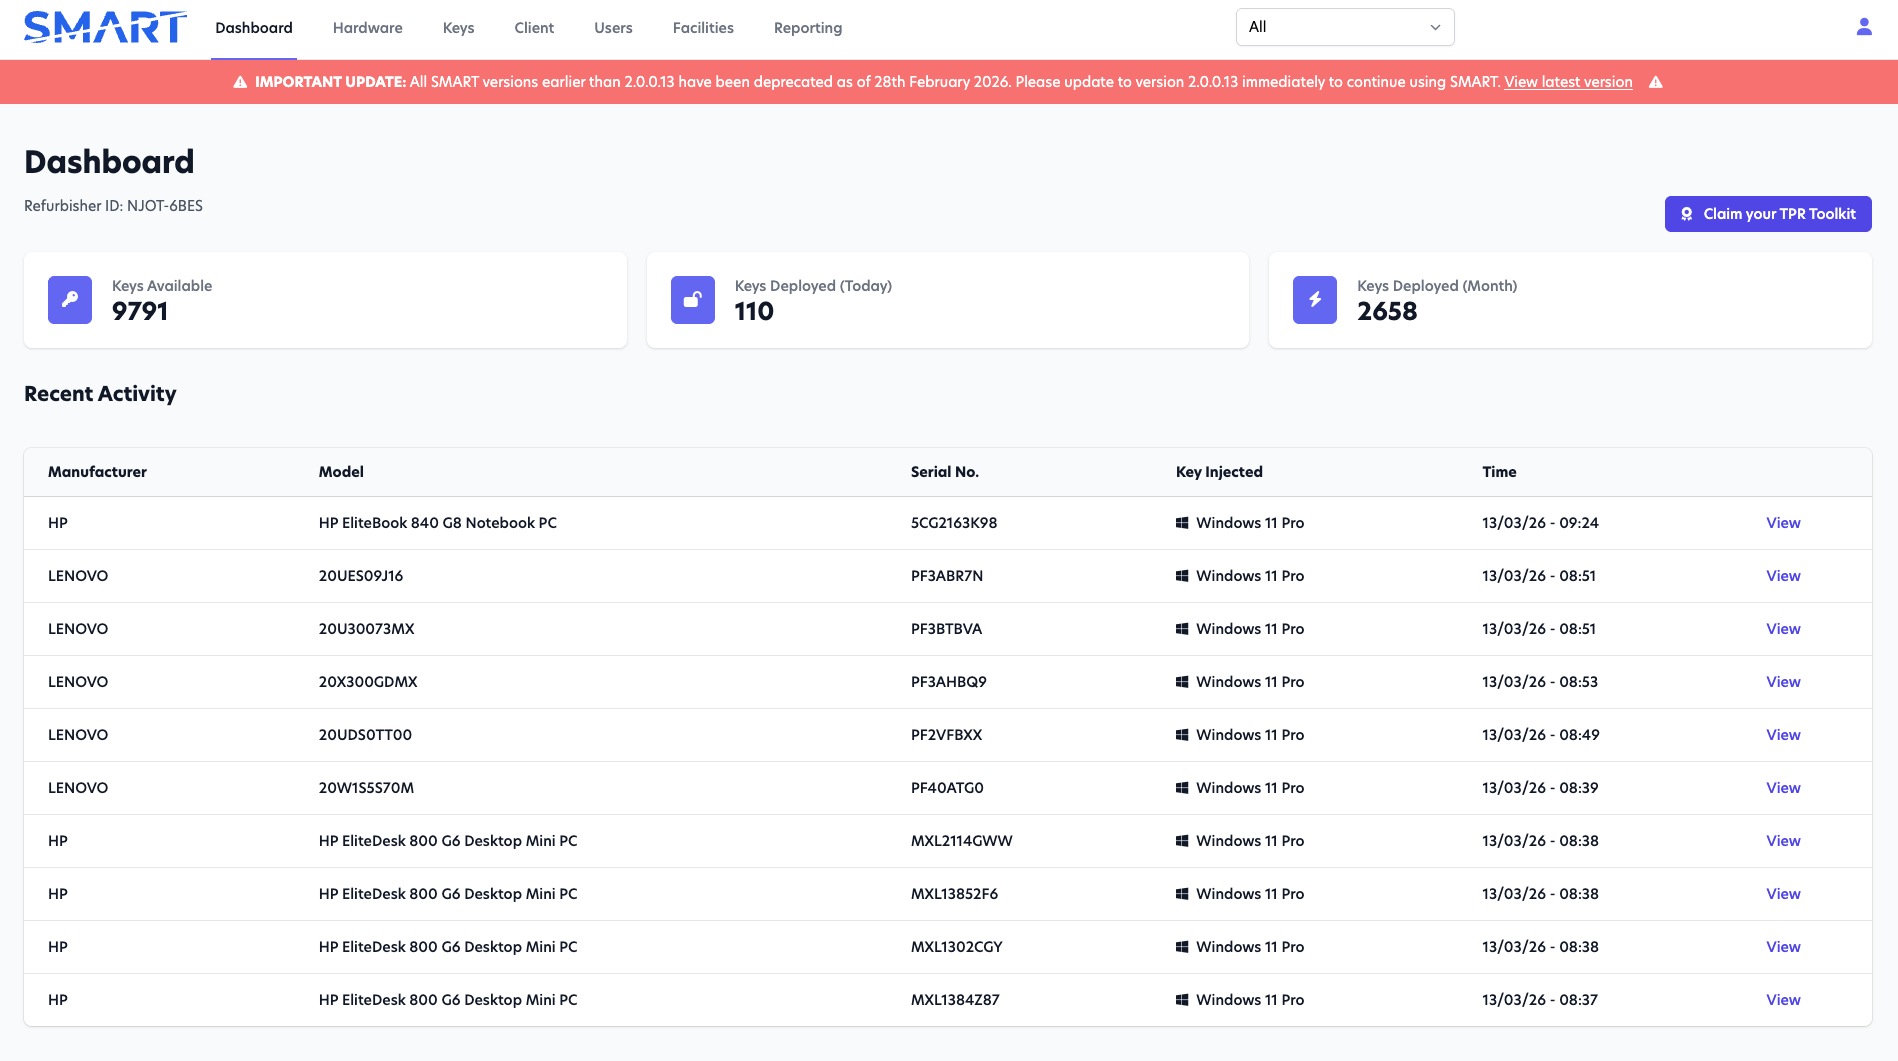1898x1061 pixels.
Task: Click the lightning icon on Keys Deployed Month card
Action: 1314,299
